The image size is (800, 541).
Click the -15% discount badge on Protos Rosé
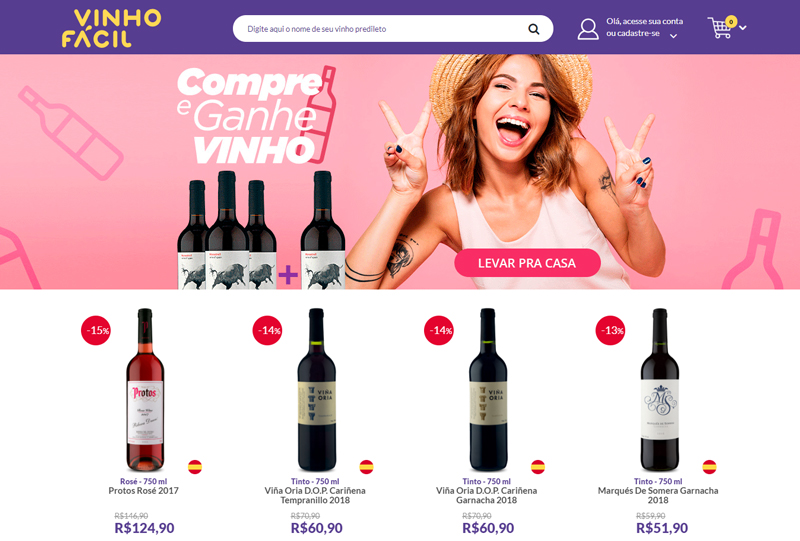[96, 330]
